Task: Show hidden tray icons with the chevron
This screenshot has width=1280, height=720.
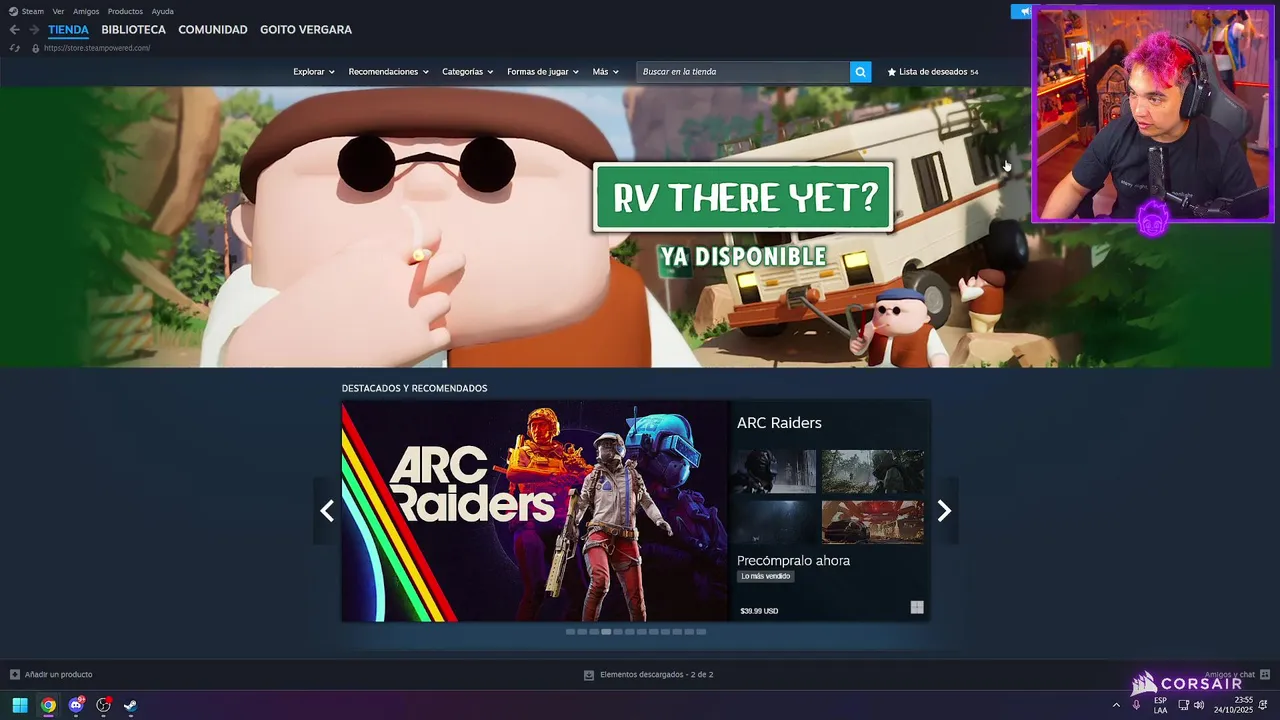Action: 1116,705
